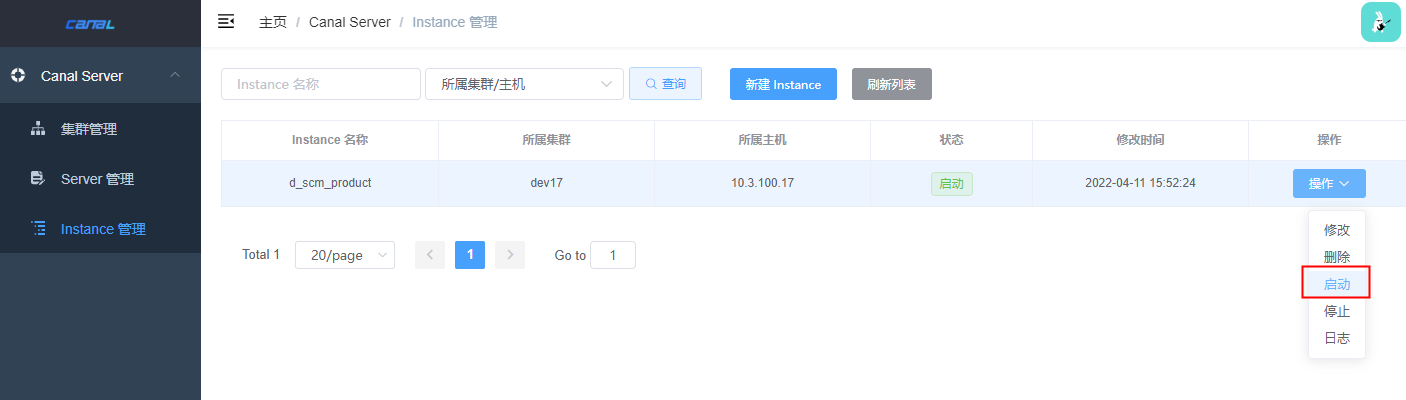This screenshot has width=1406, height=400.
Task: Go to previous page arrow
Action: [x=430, y=255]
